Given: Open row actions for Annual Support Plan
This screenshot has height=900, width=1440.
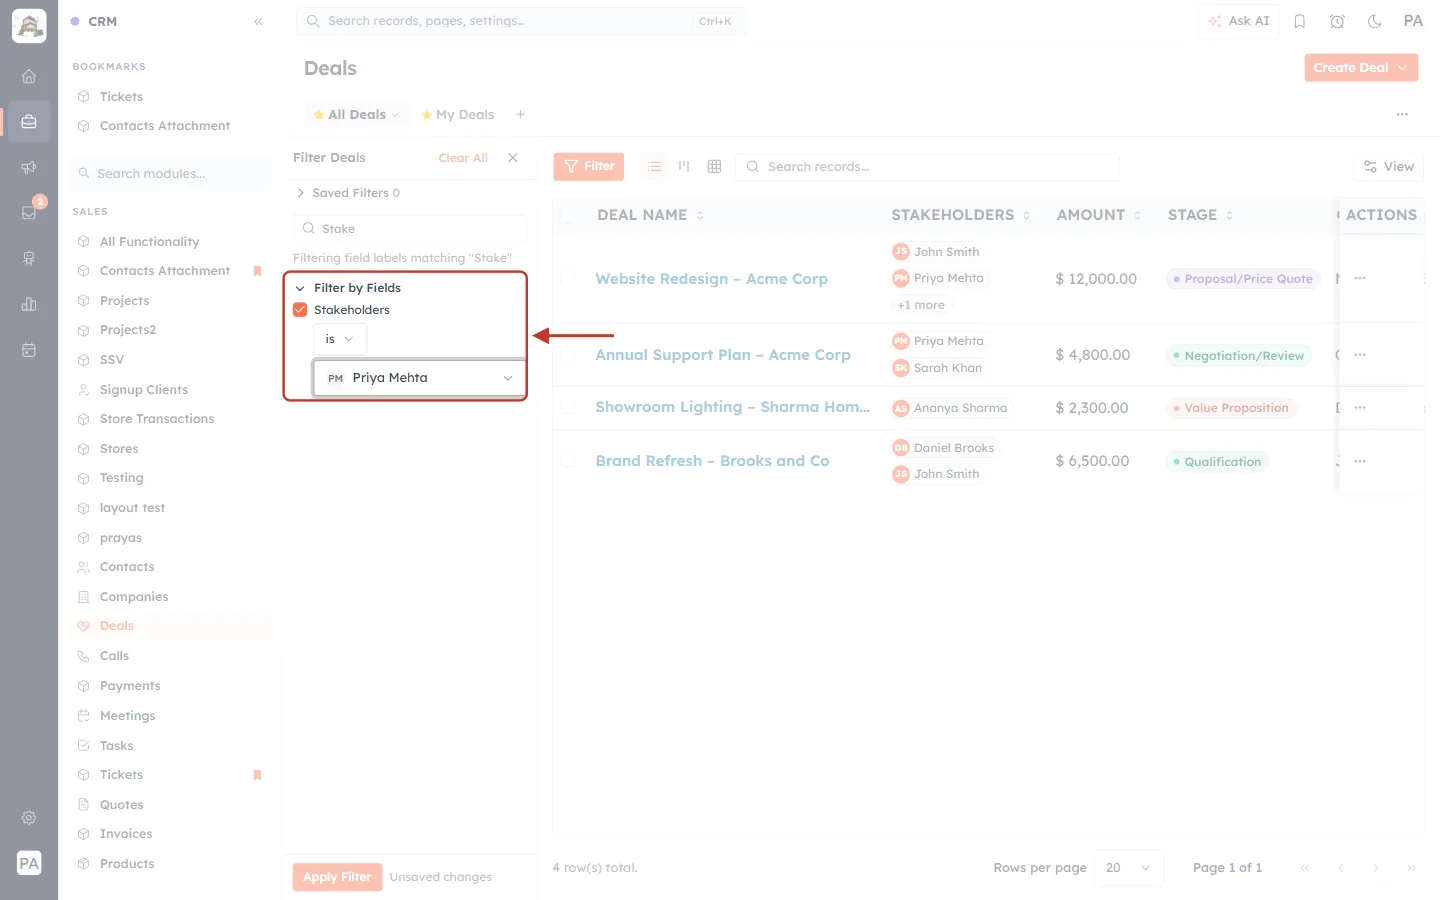Looking at the screenshot, I should coord(1360,355).
